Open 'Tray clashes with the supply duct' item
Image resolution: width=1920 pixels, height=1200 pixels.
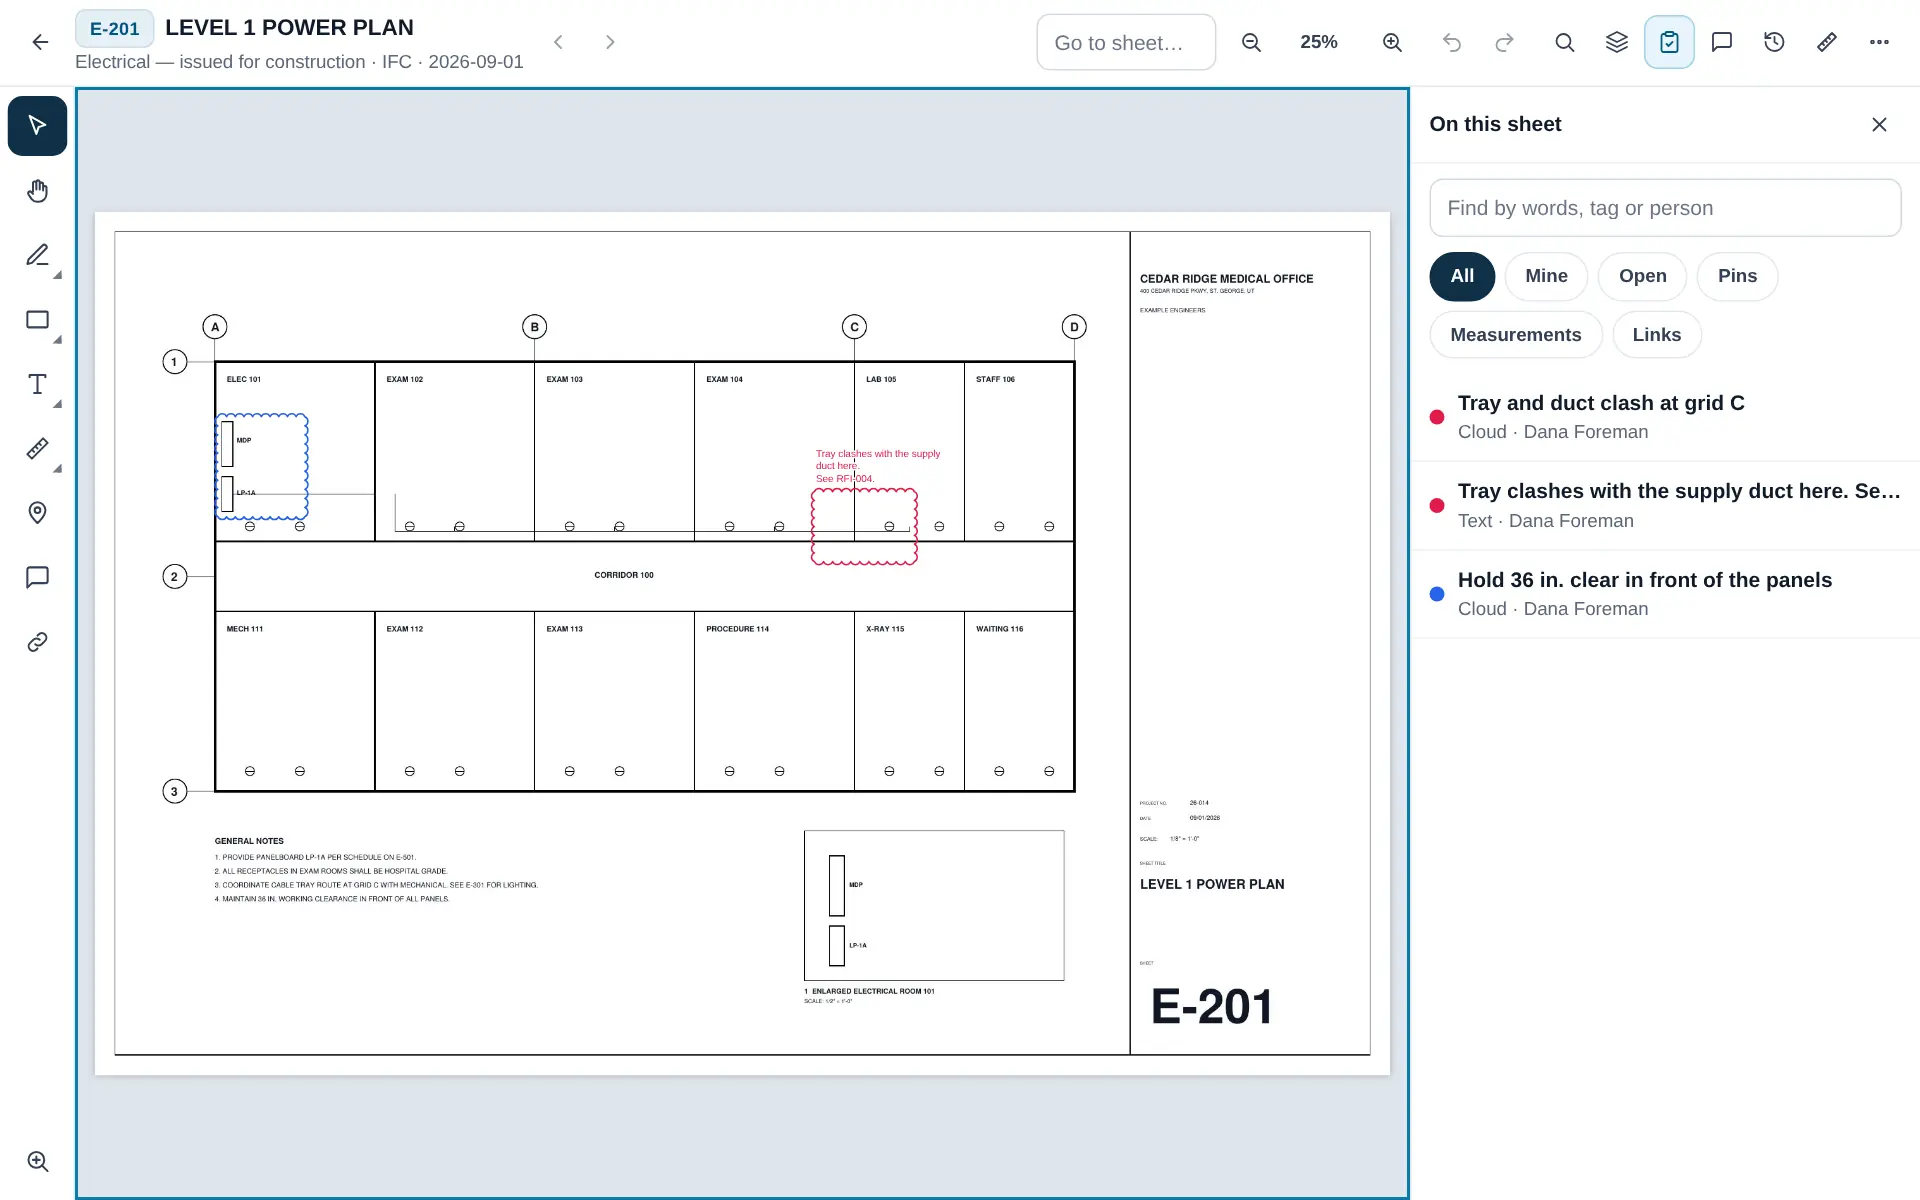[1665, 506]
